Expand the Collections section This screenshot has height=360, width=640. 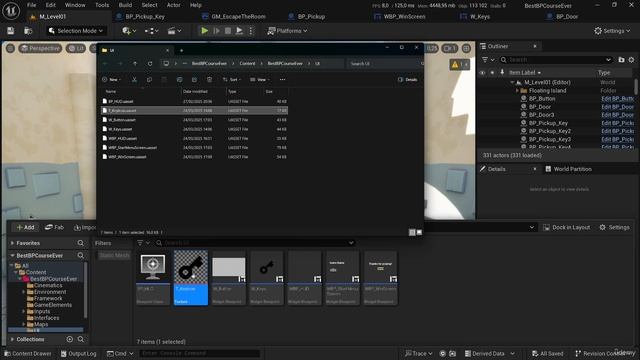12,339
